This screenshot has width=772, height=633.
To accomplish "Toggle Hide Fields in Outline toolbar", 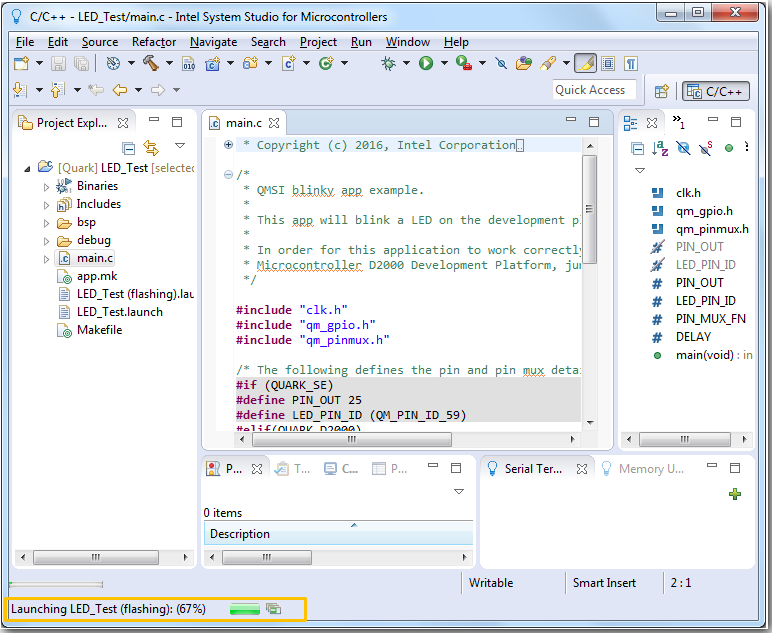I will coord(683,148).
